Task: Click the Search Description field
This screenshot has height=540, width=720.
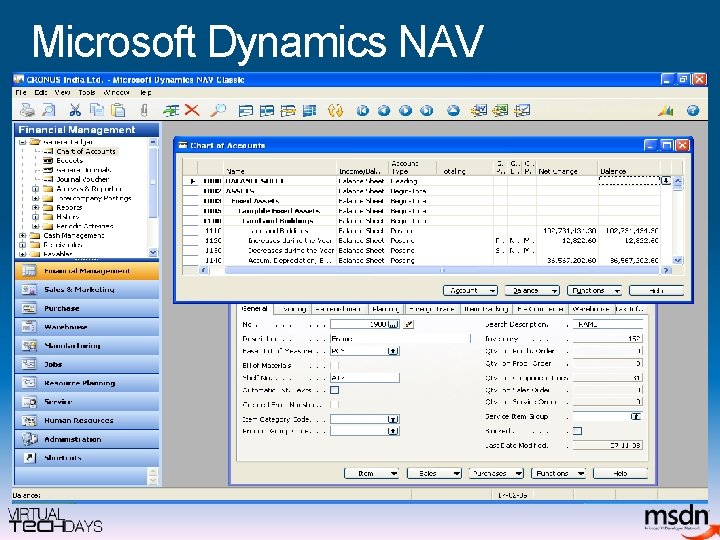Action: (x=608, y=324)
